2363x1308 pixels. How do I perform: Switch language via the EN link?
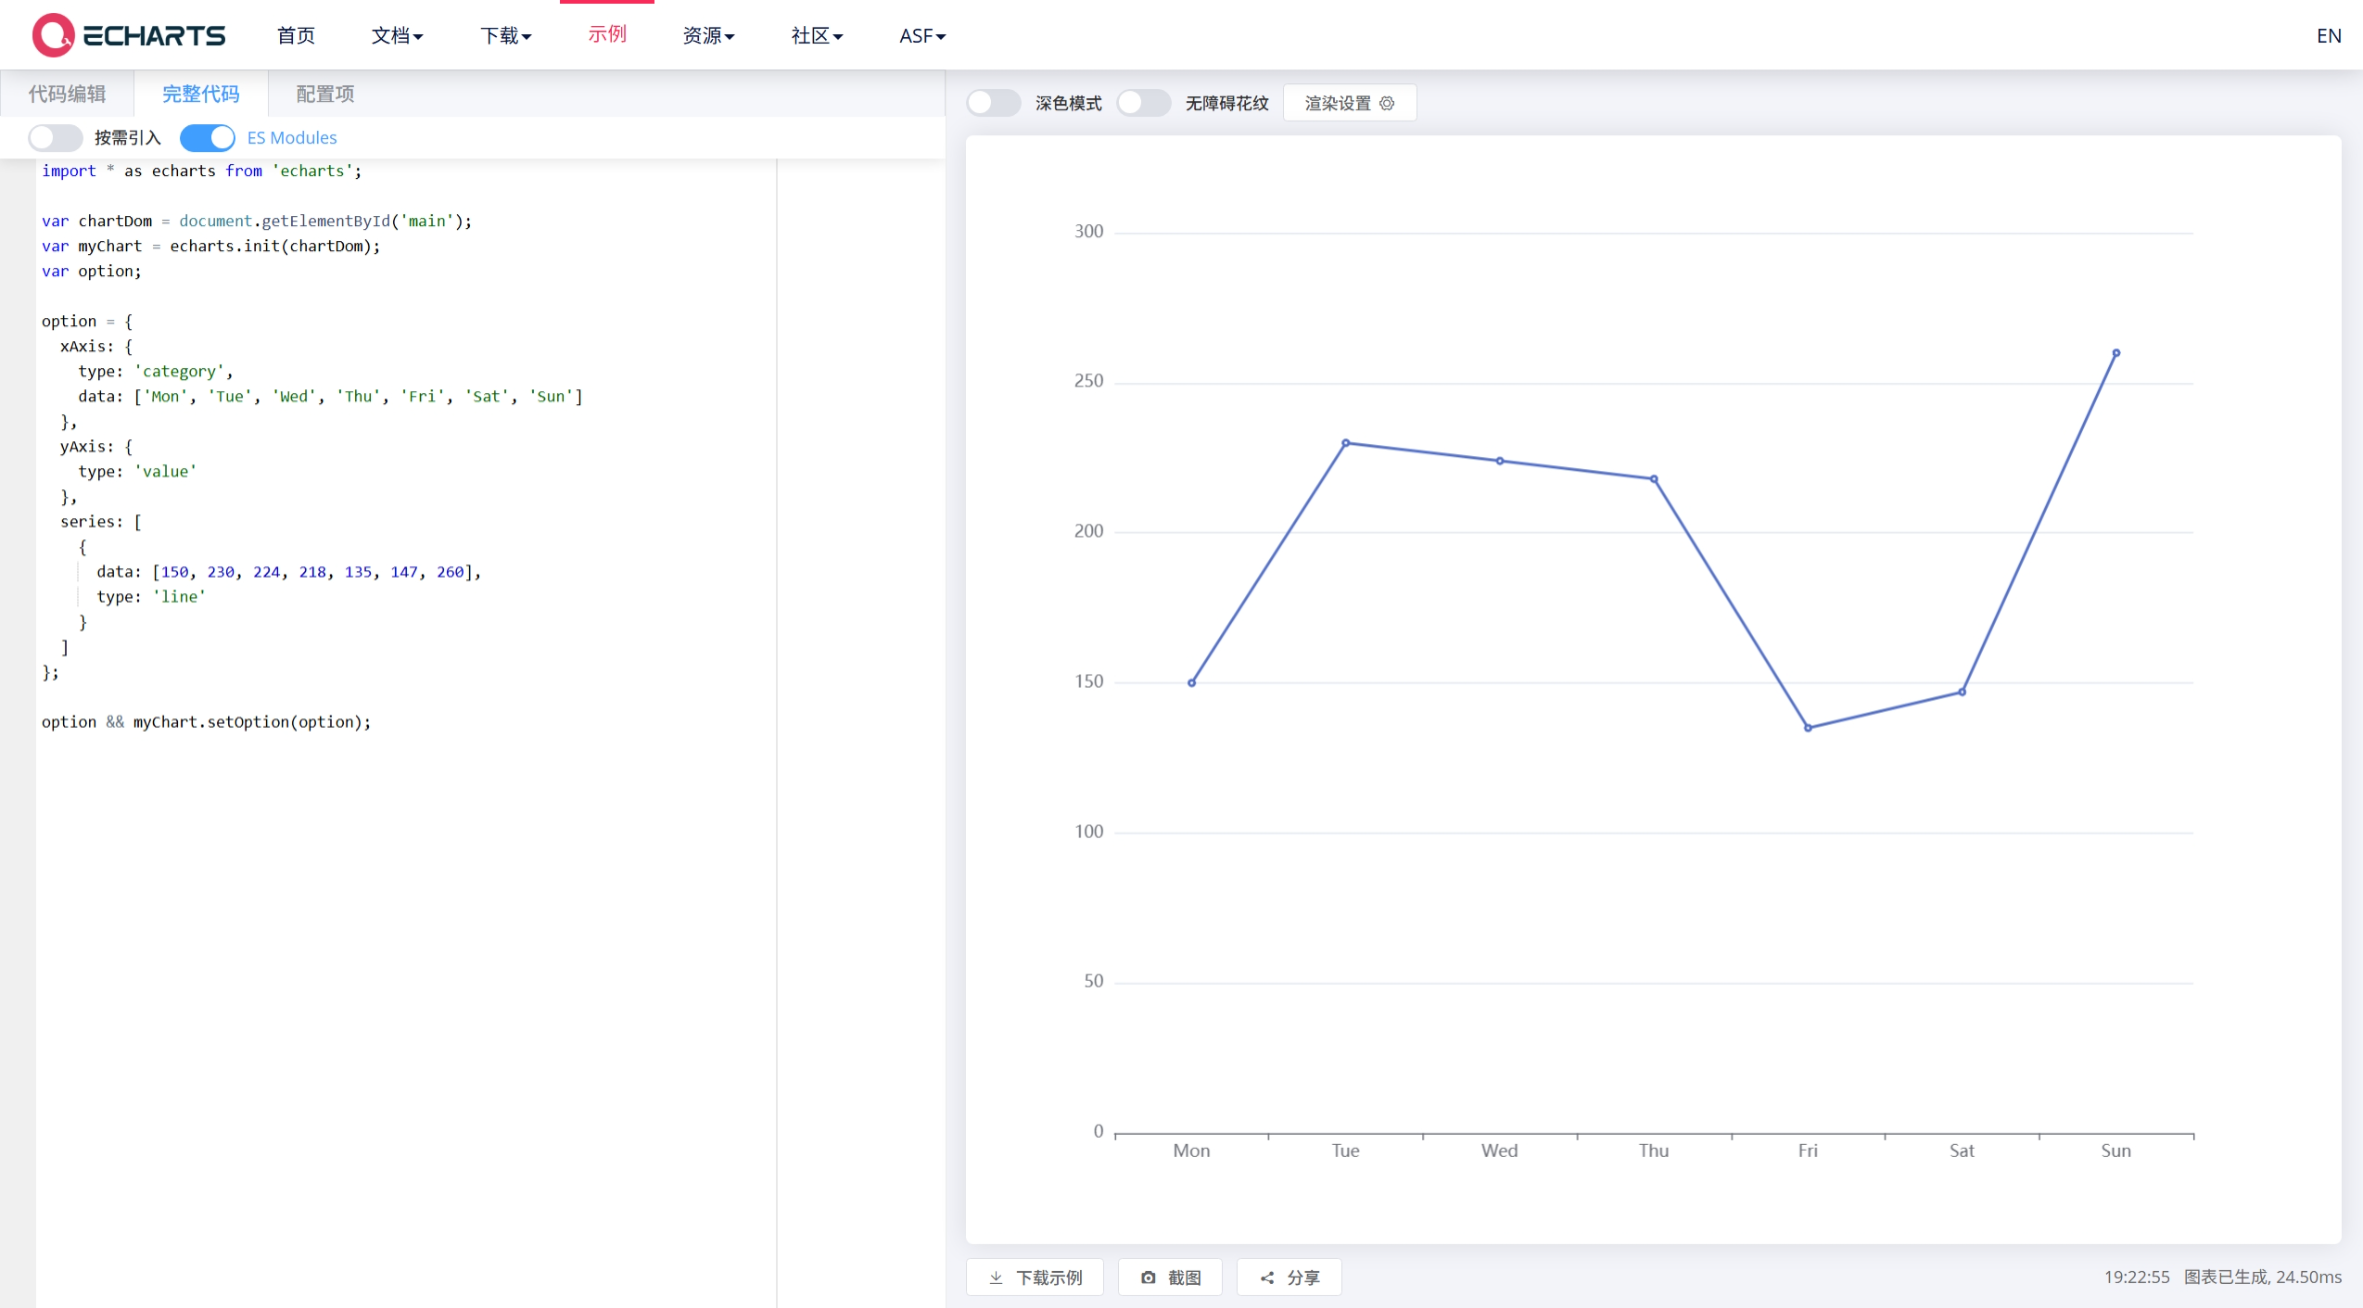(x=2328, y=36)
